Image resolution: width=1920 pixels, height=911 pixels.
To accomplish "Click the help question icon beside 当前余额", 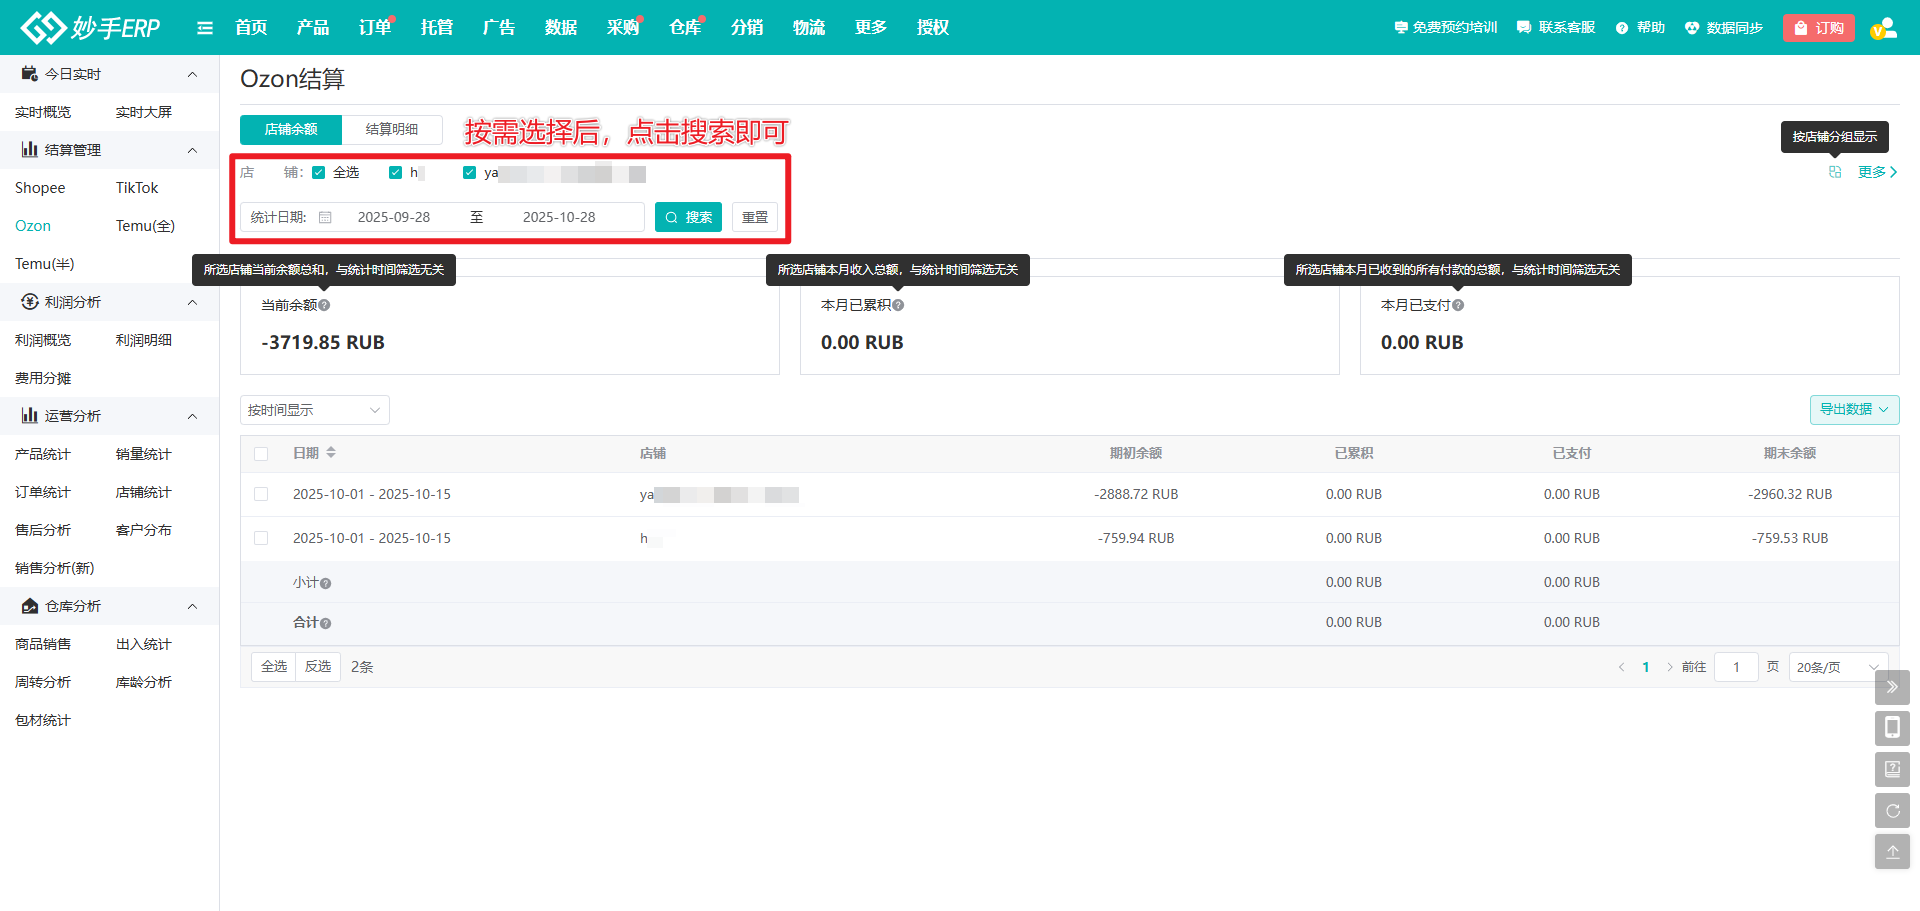I will pyautogui.click(x=324, y=305).
